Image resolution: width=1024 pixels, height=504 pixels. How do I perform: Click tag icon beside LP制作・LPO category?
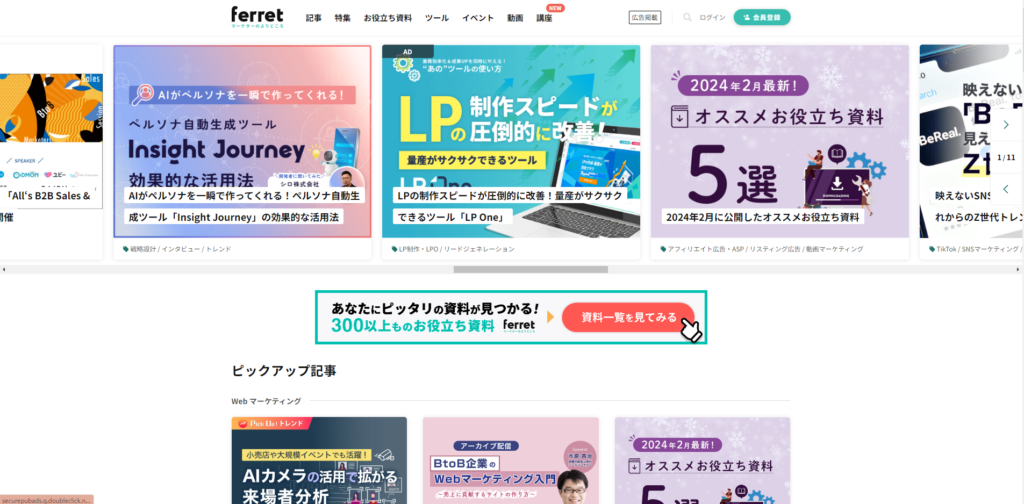pos(394,249)
